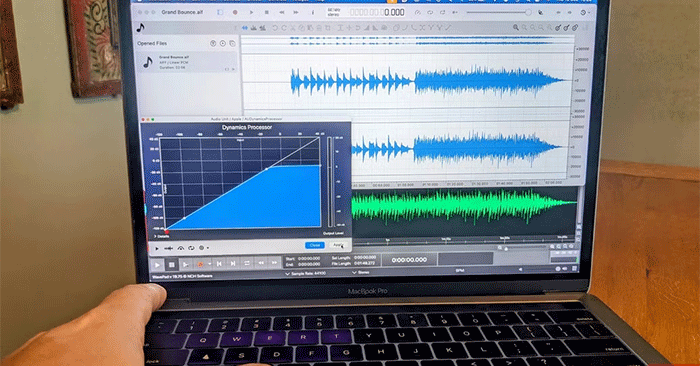
Task: Click the rewind icon in top toolbar
Action: pos(281,12)
